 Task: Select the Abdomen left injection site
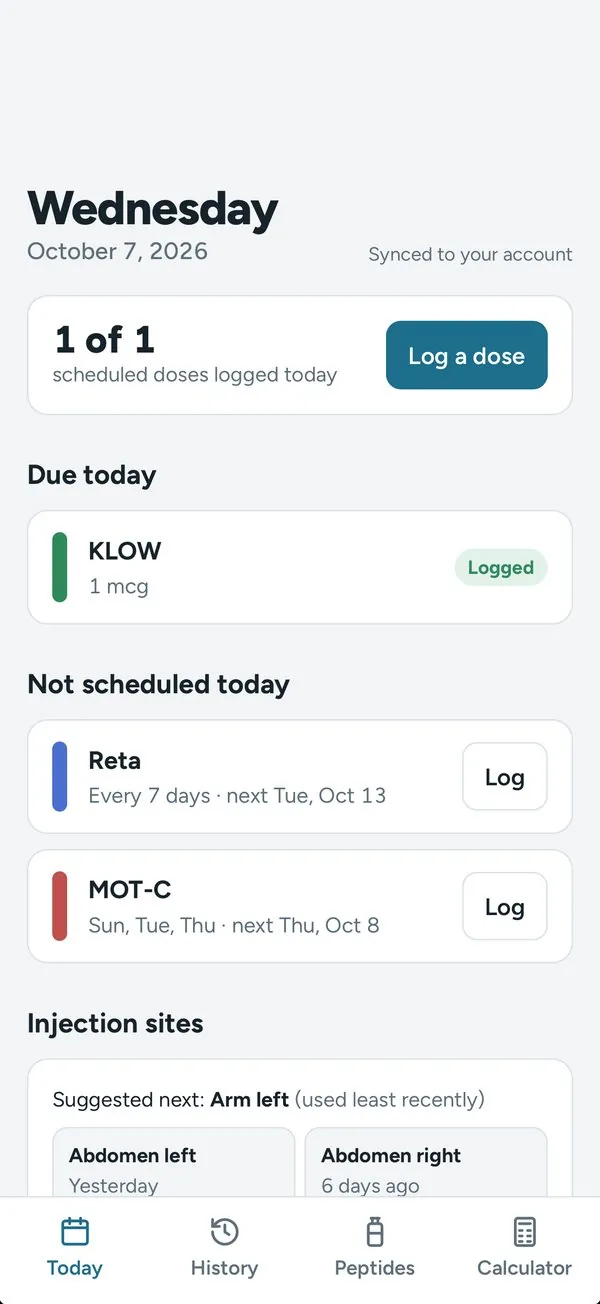174,1163
